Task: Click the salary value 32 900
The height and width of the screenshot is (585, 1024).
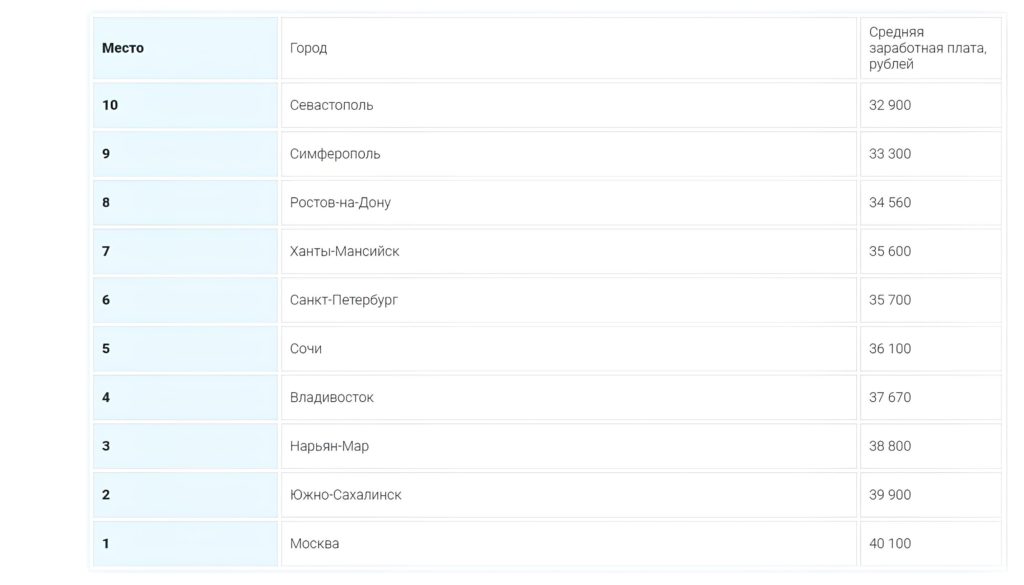Action: (x=890, y=105)
